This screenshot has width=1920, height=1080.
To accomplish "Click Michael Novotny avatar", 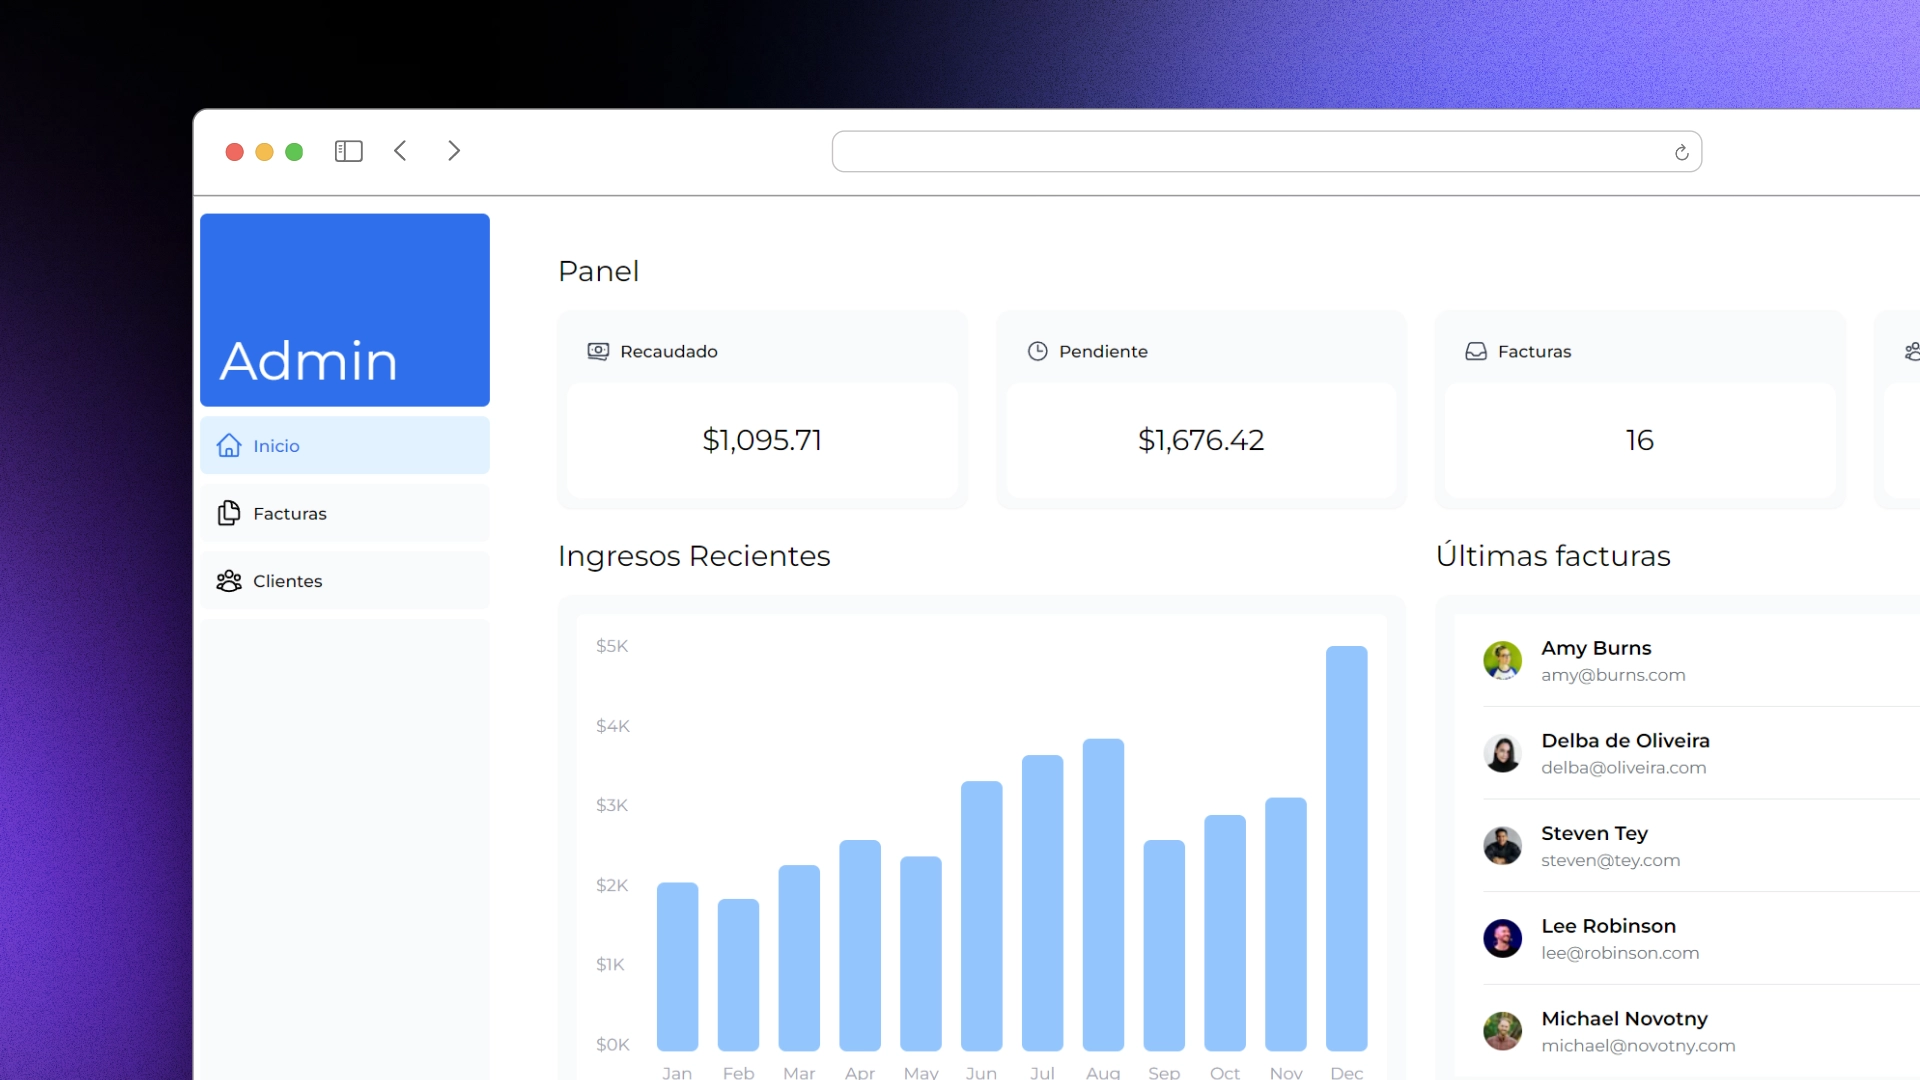I will pos(1502,1031).
